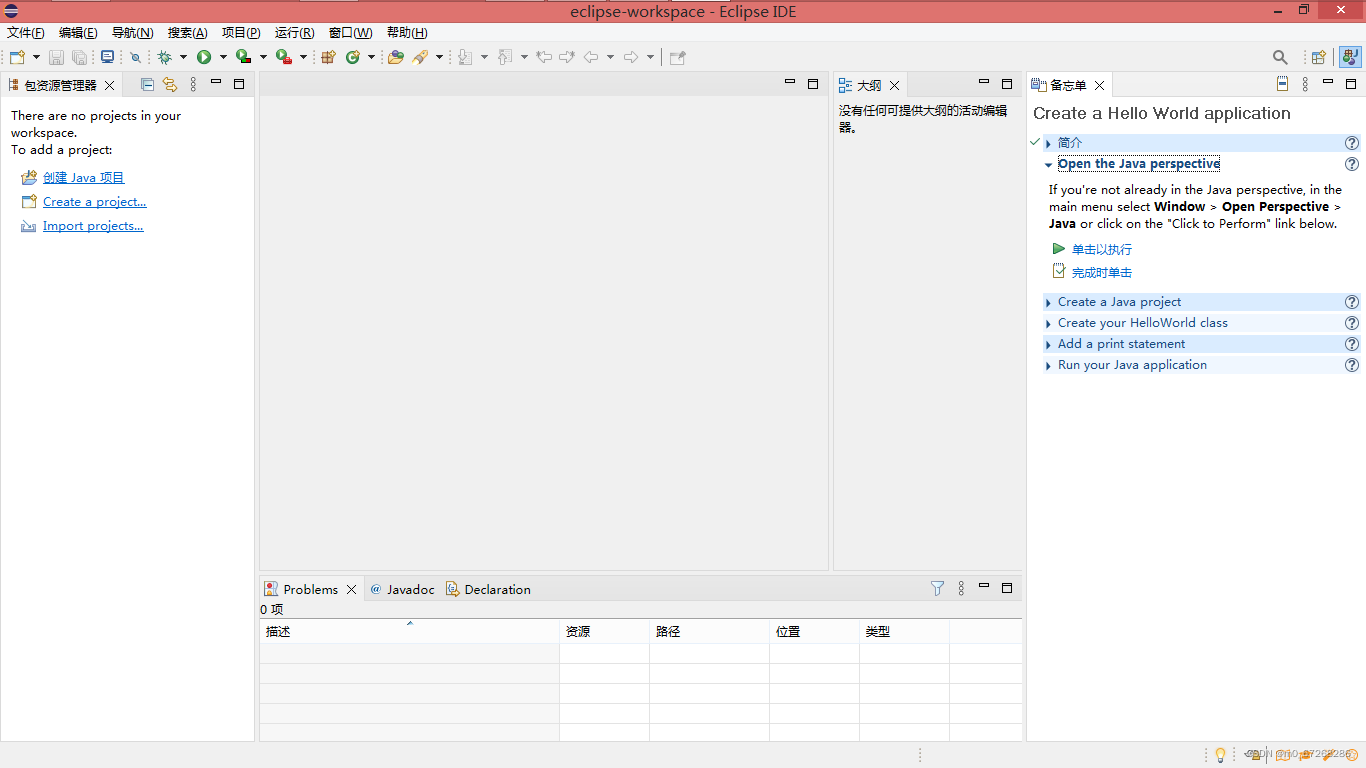This screenshot has height=768, width=1366.
Task: Click the Problems filter funnel icon
Action: [937, 589]
